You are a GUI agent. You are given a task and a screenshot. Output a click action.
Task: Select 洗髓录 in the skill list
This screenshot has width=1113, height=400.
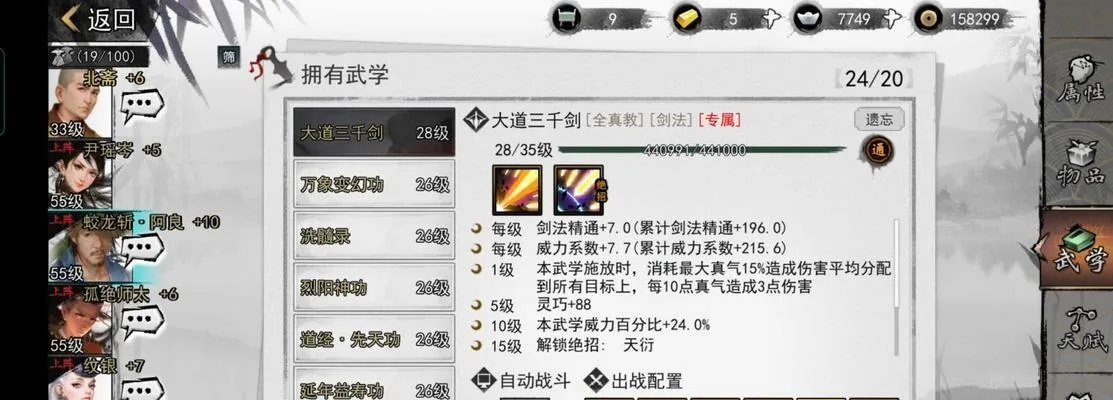[374, 235]
